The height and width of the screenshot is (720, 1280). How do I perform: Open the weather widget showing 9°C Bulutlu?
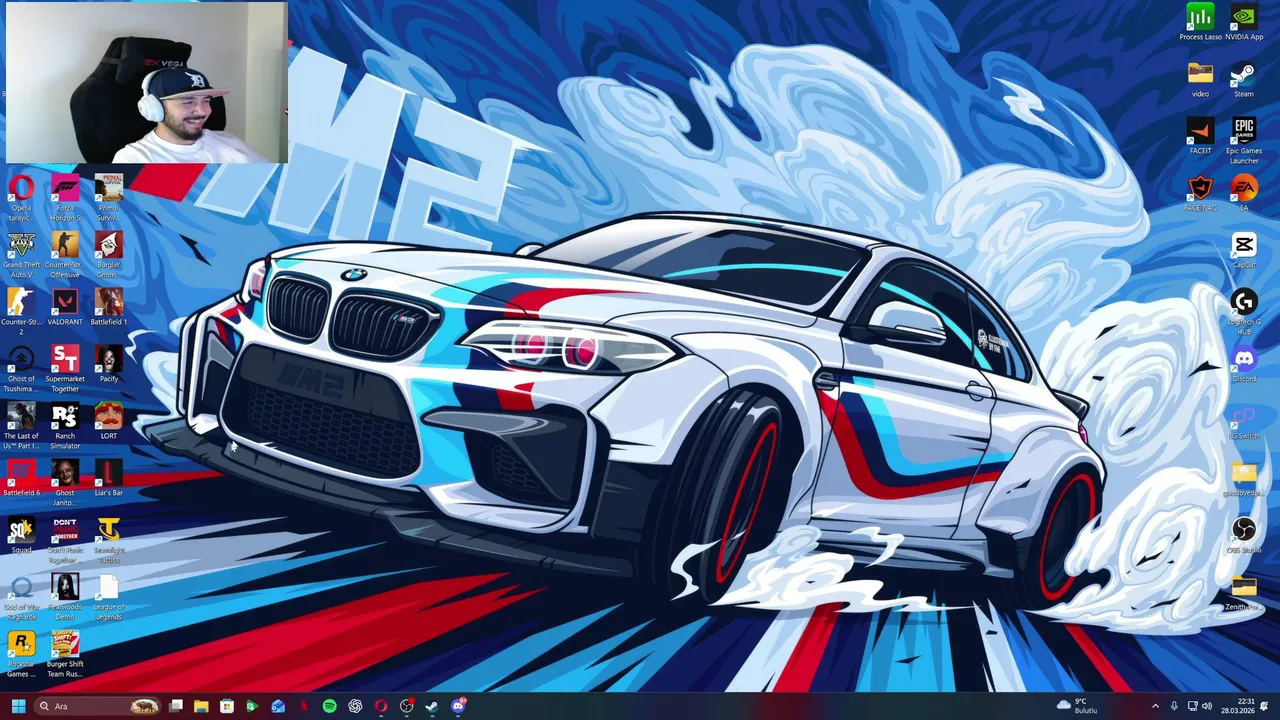pyautogui.click(x=1077, y=706)
